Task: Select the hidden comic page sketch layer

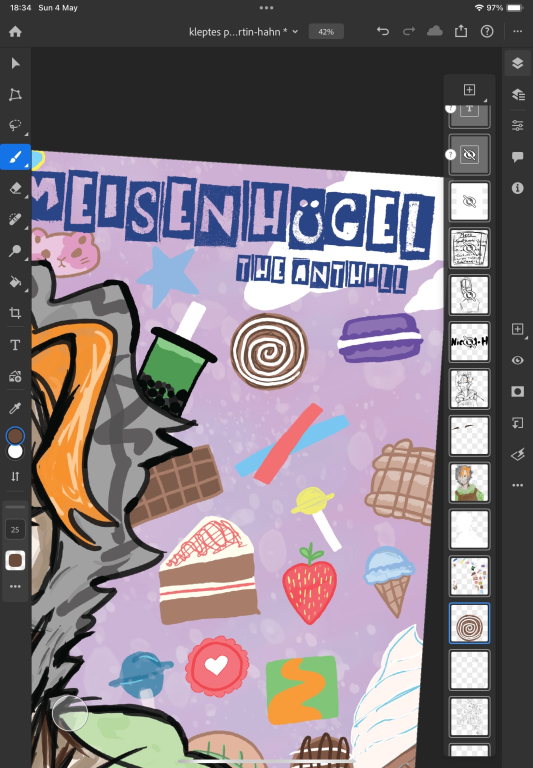Action: click(469, 248)
